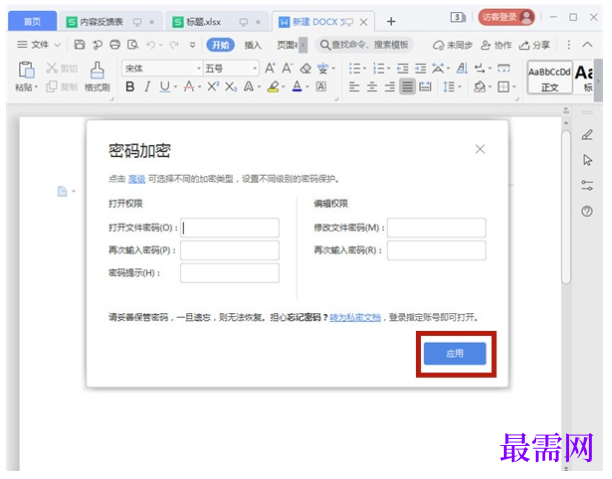This screenshot has height=479, width=612.
Task: Select the 插入 ribbon tab
Action: 253,45
